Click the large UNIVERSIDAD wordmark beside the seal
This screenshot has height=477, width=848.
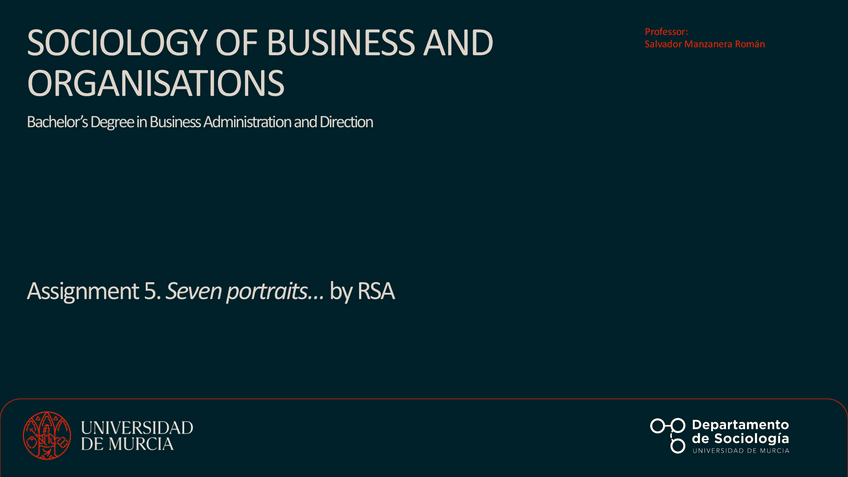pyautogui.click(x=137, y=427)
